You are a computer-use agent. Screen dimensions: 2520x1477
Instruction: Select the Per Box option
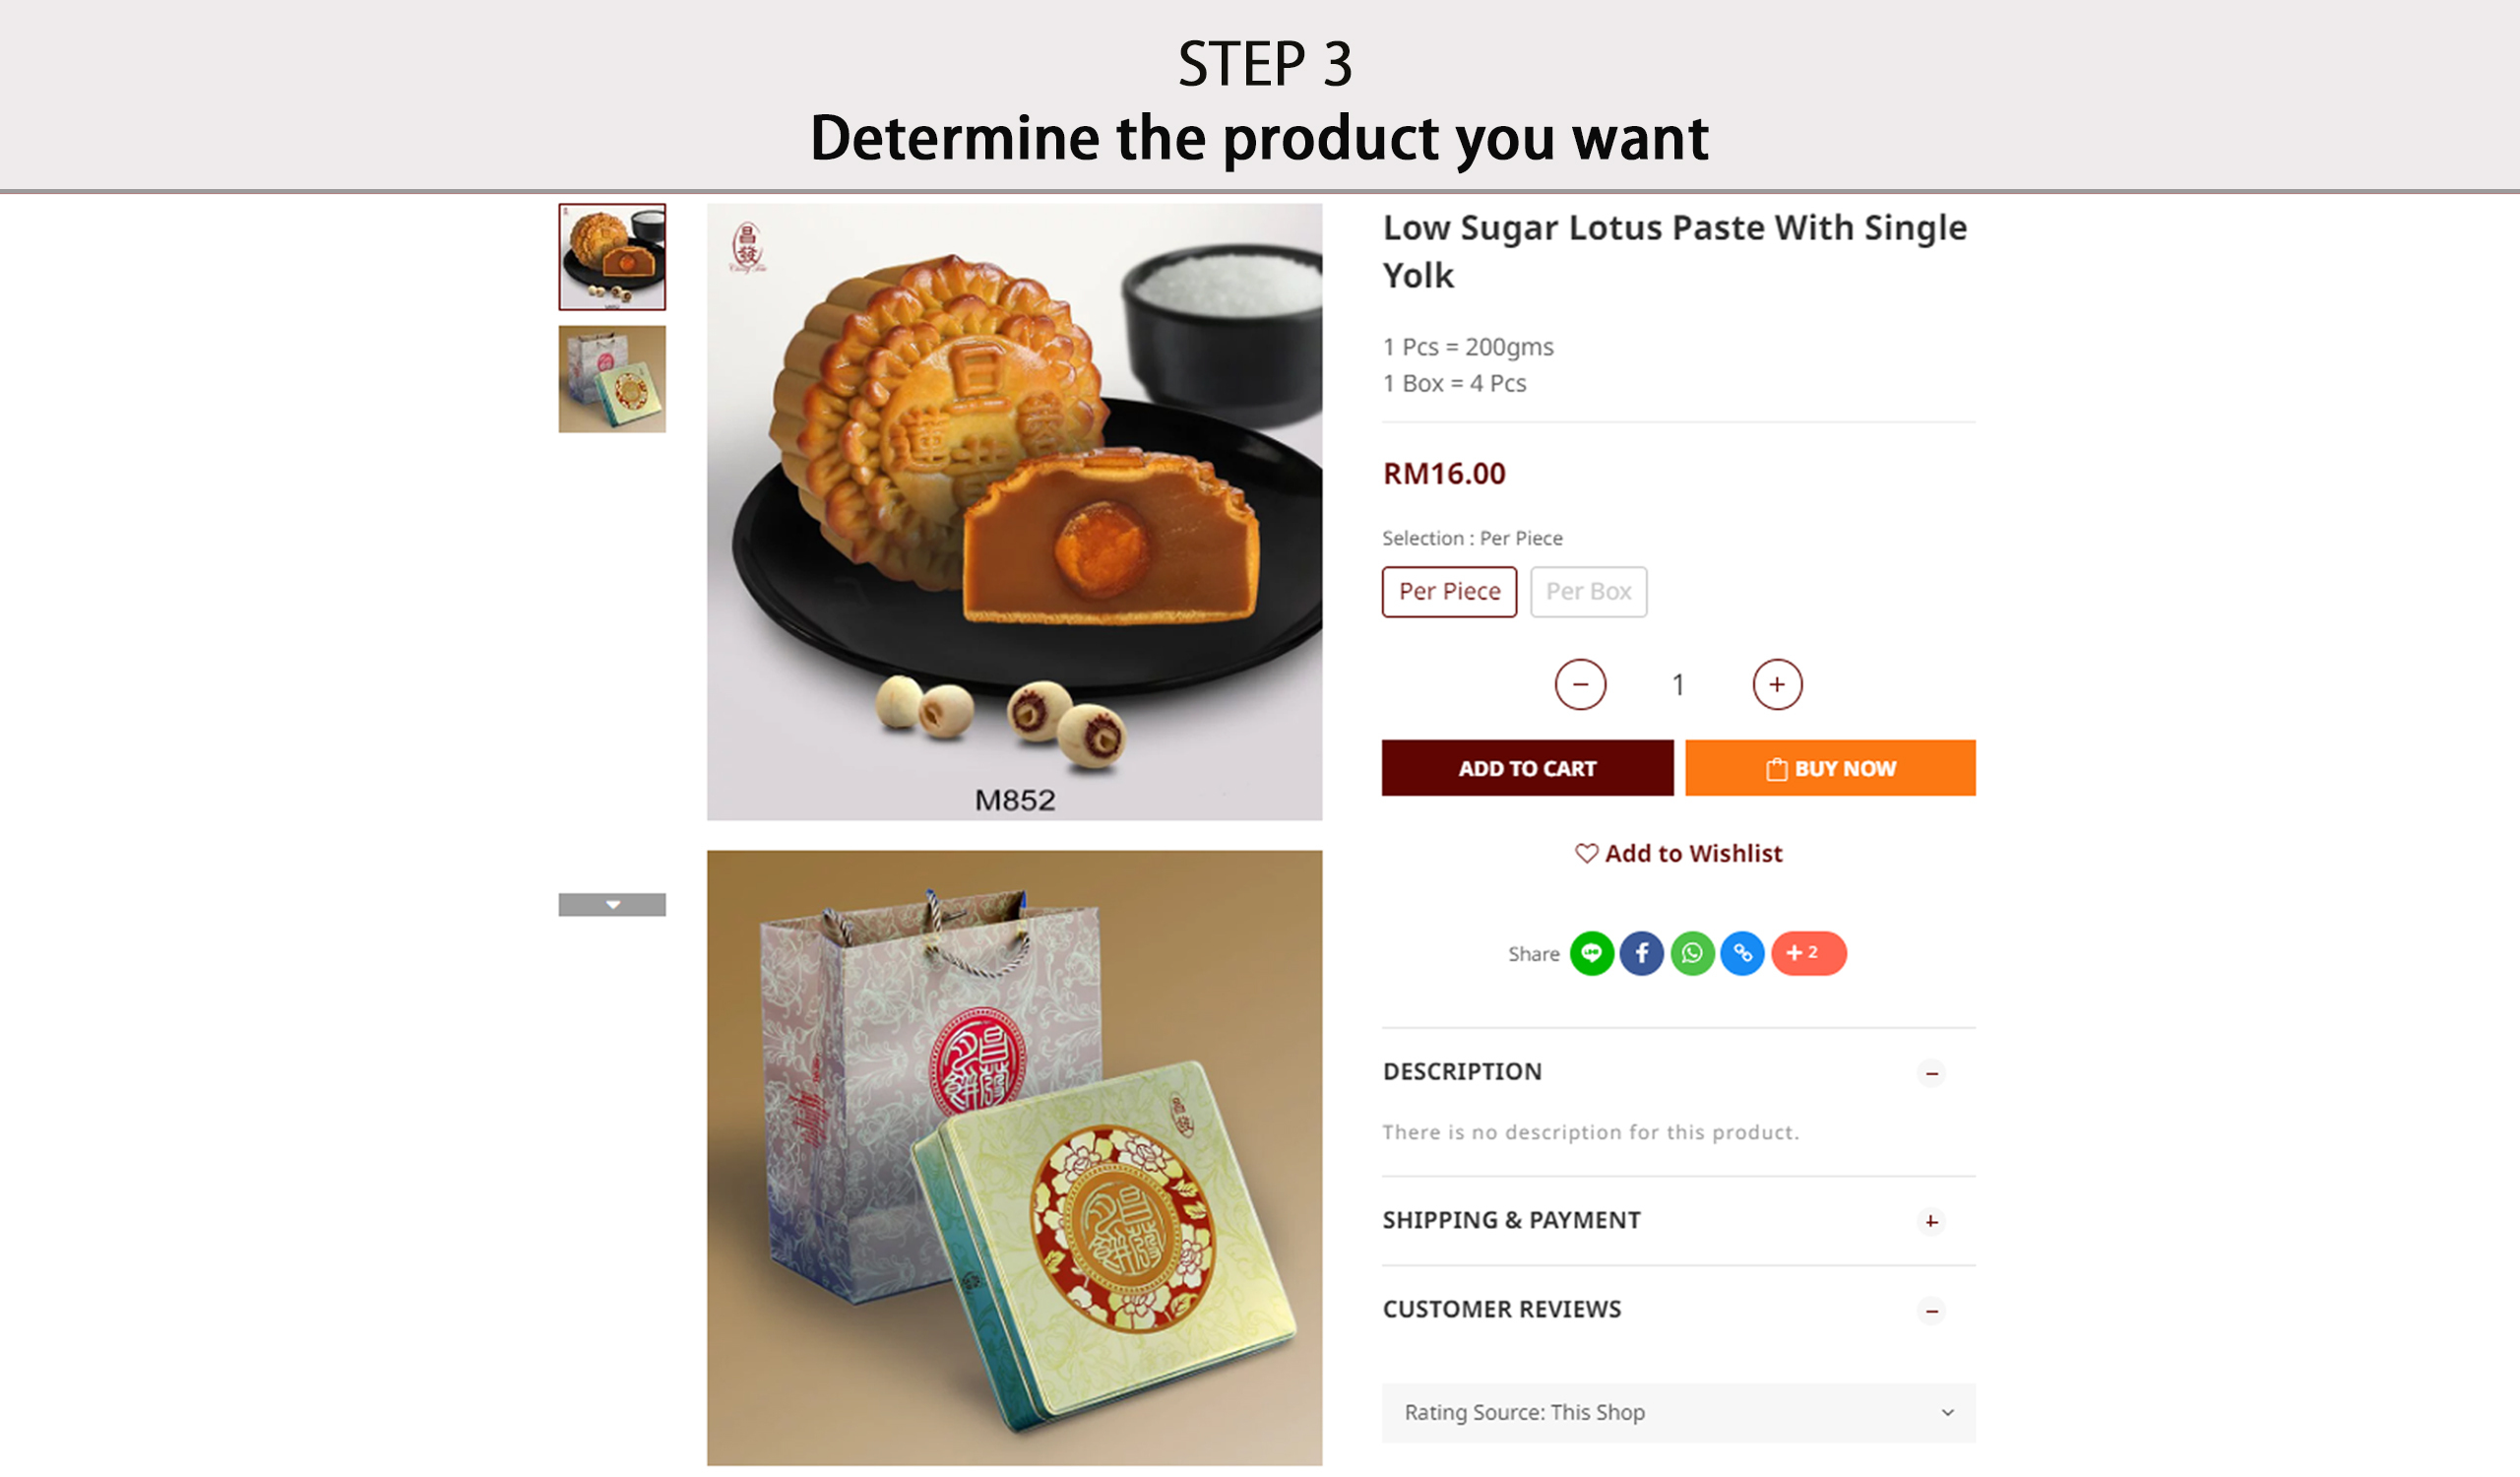(x=1588, y=592)
